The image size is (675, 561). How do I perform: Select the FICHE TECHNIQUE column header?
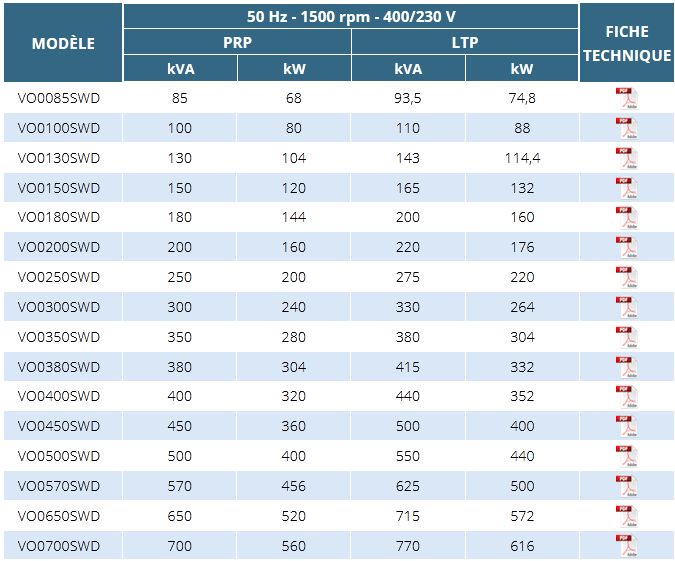(627, 43)
